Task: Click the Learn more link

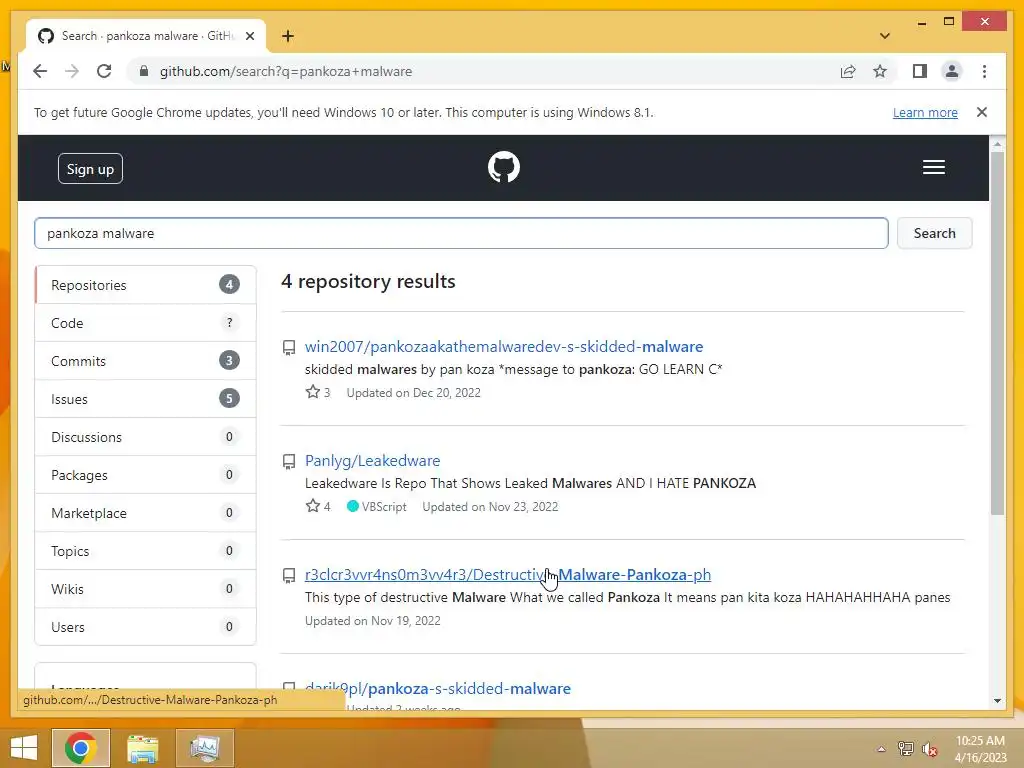Action: pyautogui.click(x=925, y=112)
